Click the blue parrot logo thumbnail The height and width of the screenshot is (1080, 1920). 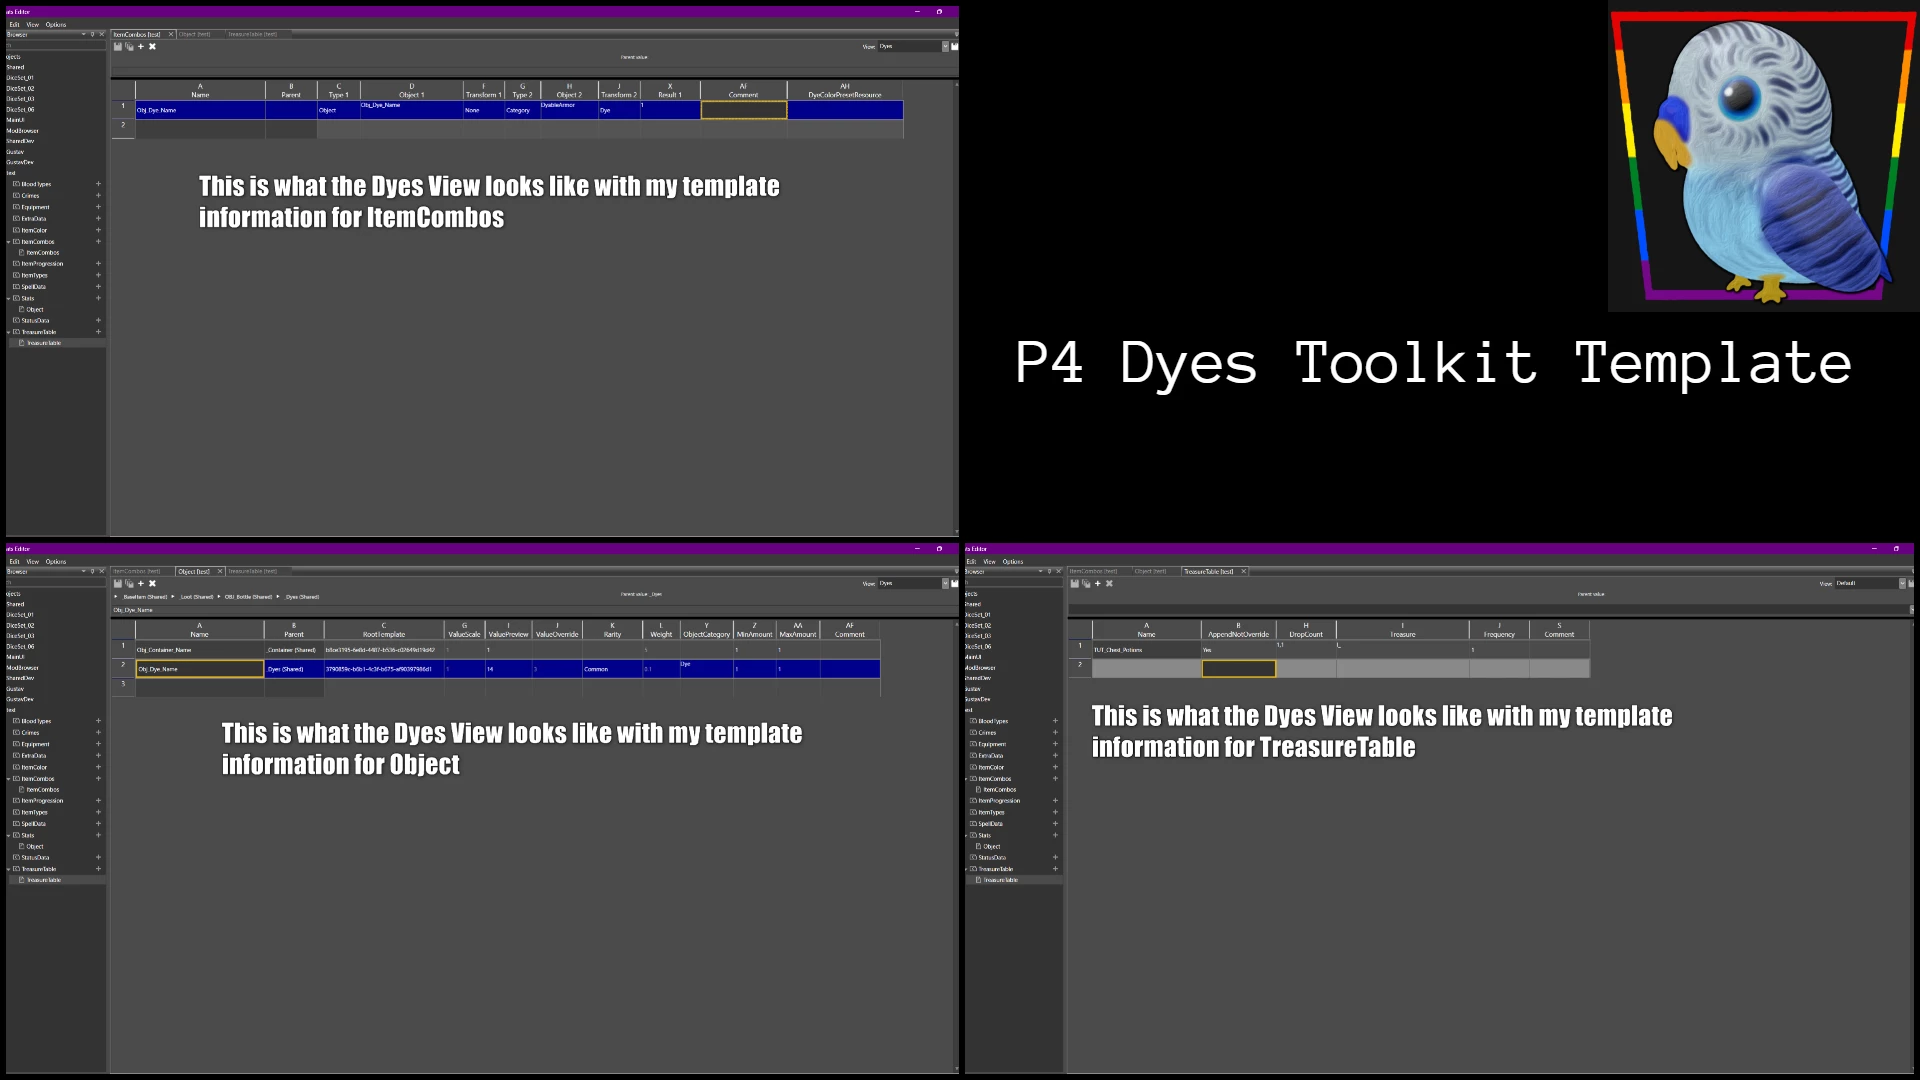click(1763, 157)
